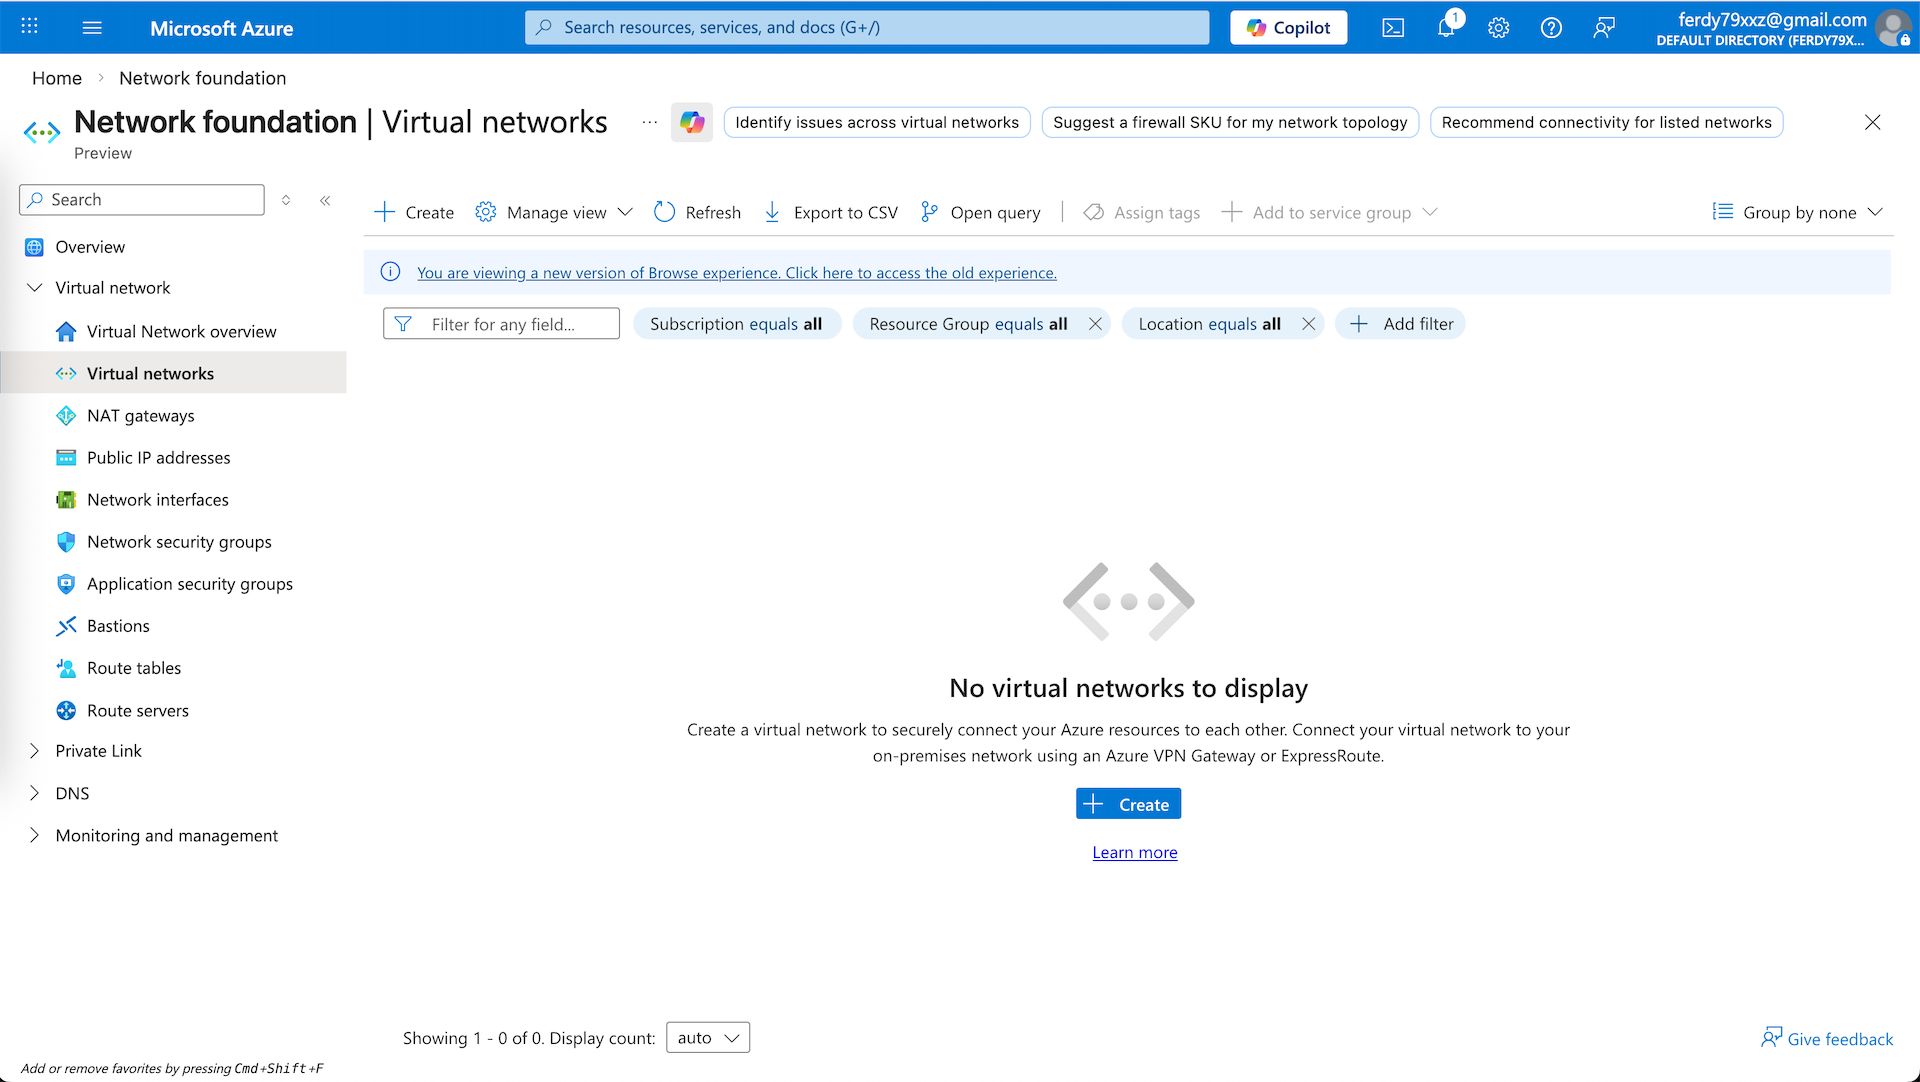Open the feedback icon in header
This screenshot has width=1920, height=1082.
[x=1604, y=28]
